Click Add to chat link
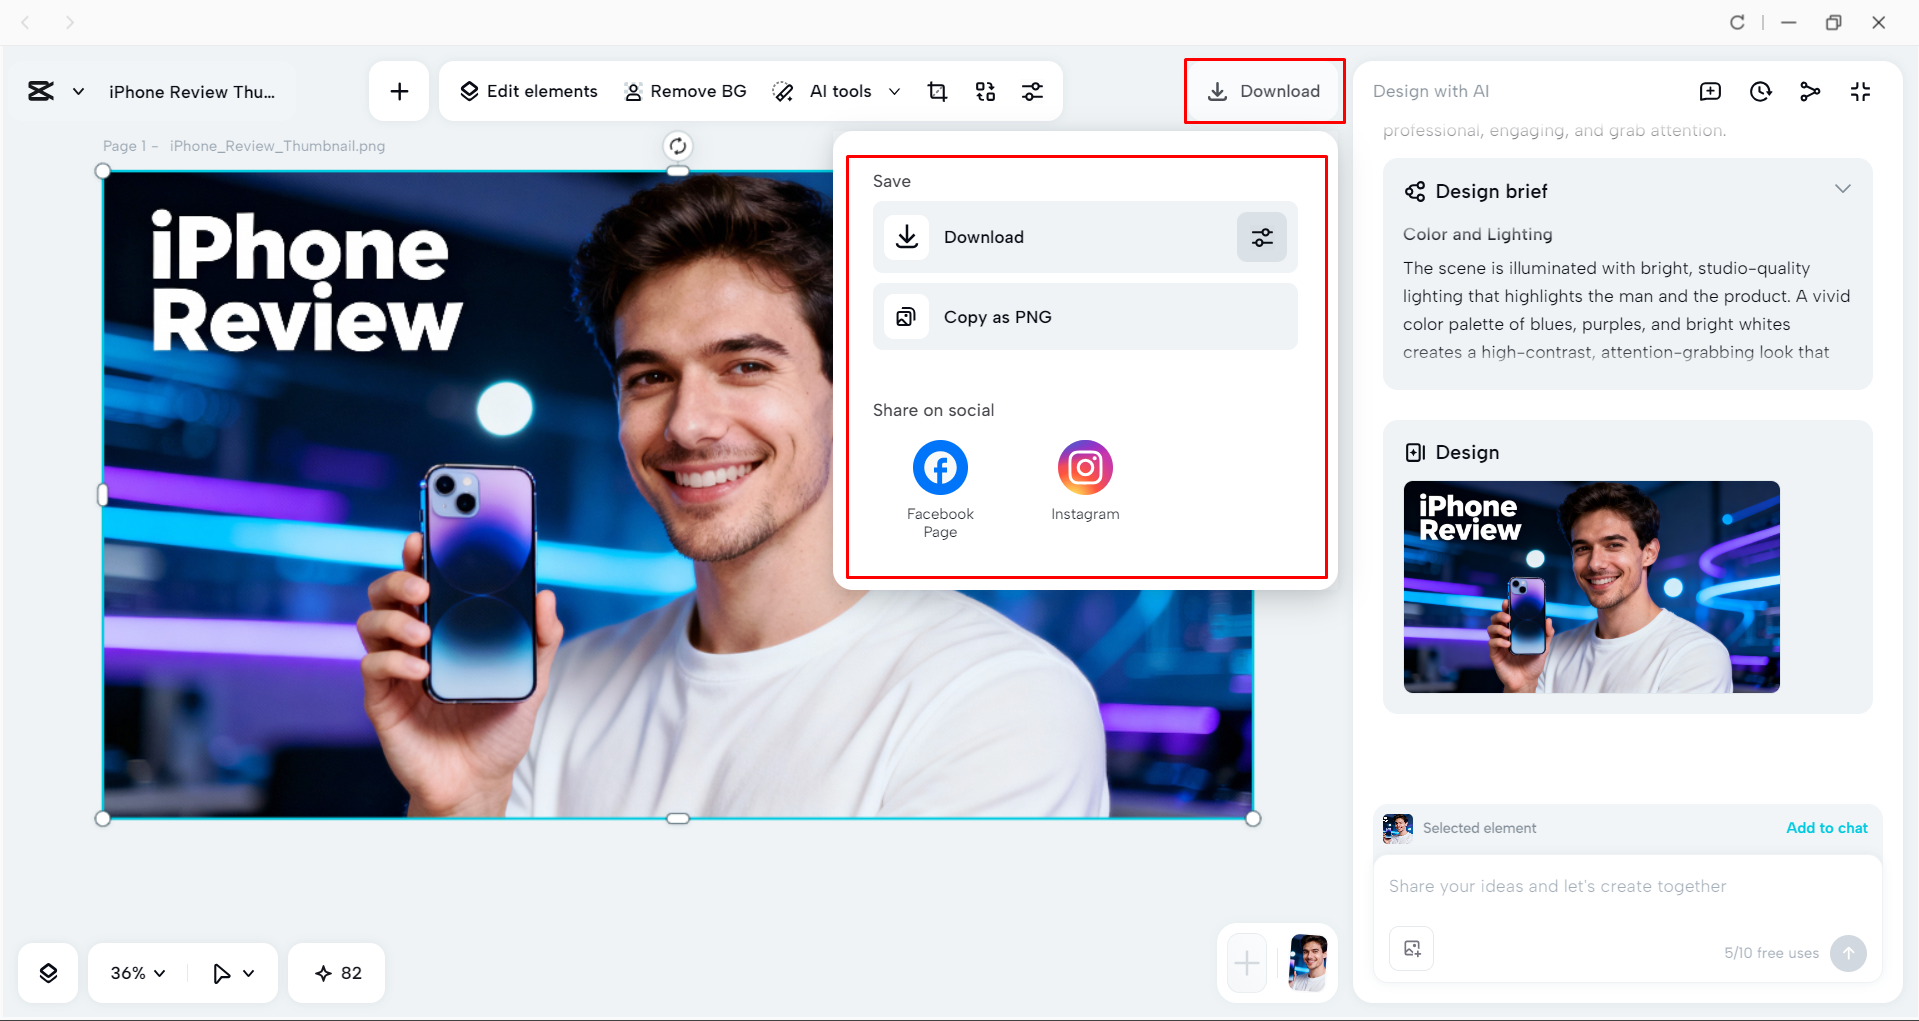Viewport: 1919px width, 1021px height. click(1827, 828)
